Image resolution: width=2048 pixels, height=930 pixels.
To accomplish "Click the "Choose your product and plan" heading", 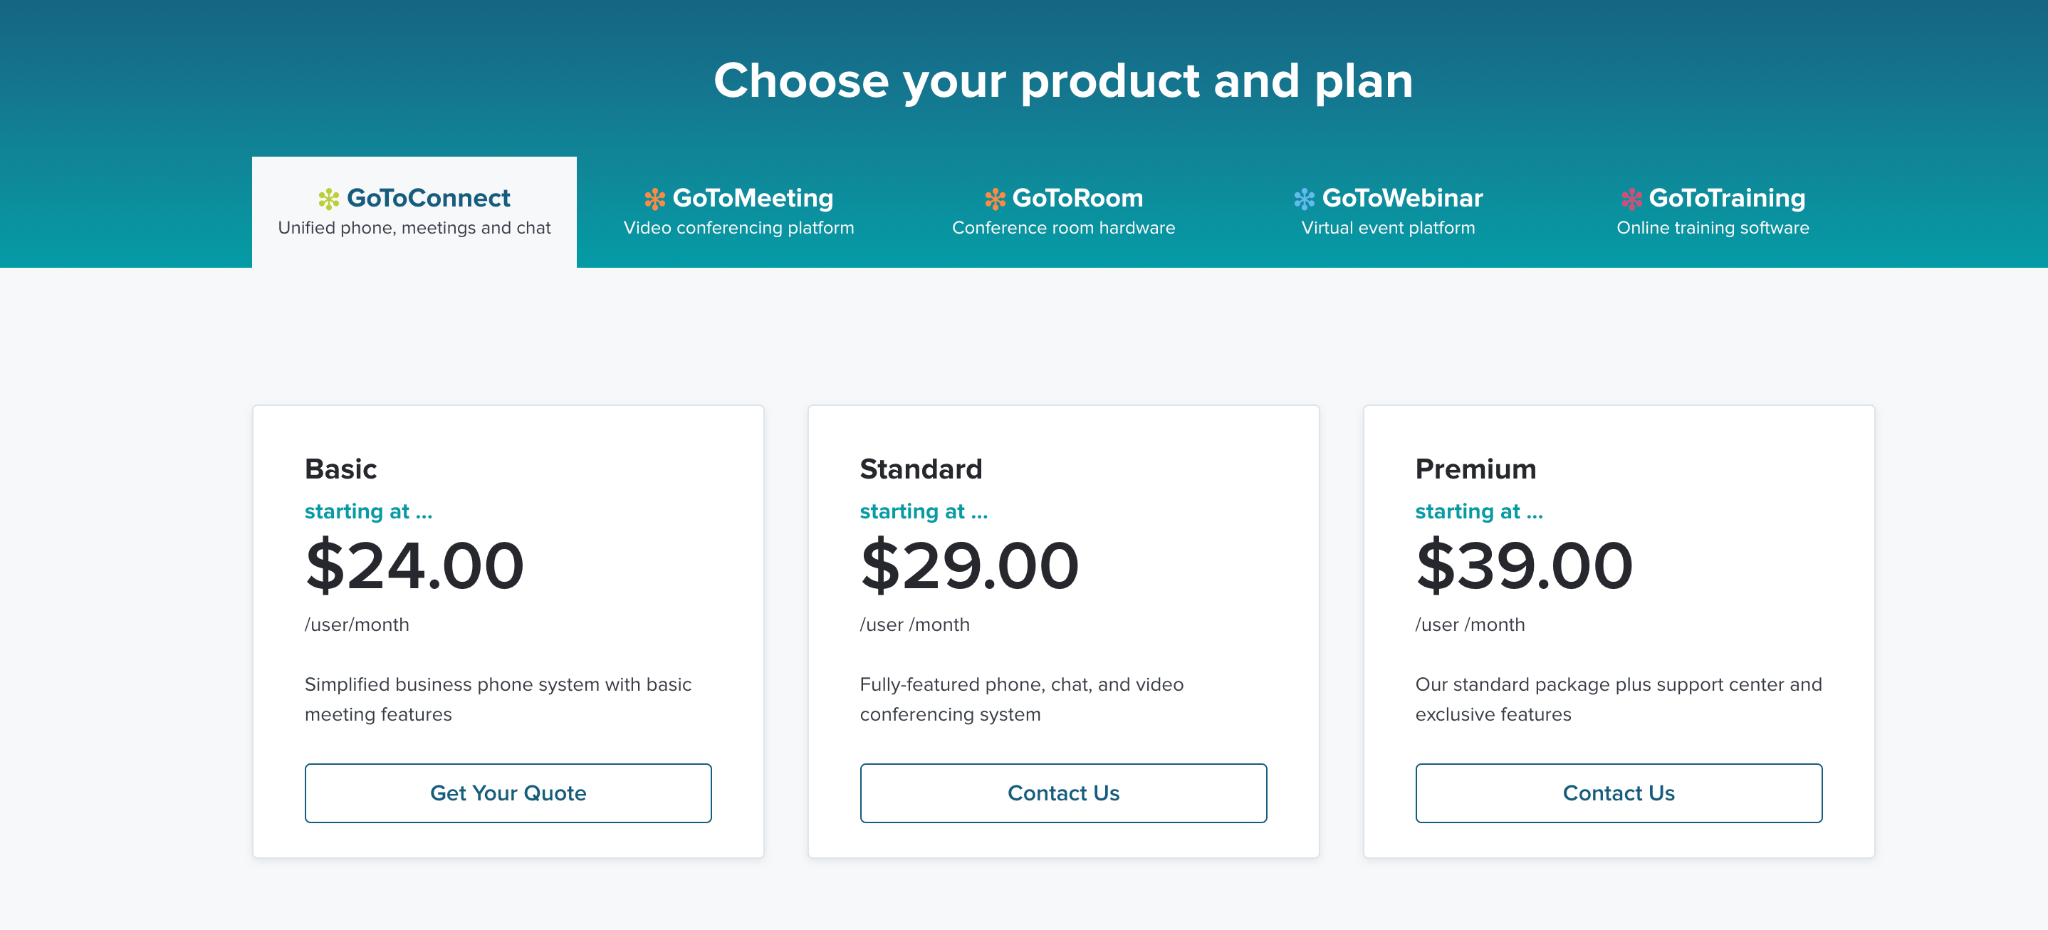I will (x=1063, y=81).
